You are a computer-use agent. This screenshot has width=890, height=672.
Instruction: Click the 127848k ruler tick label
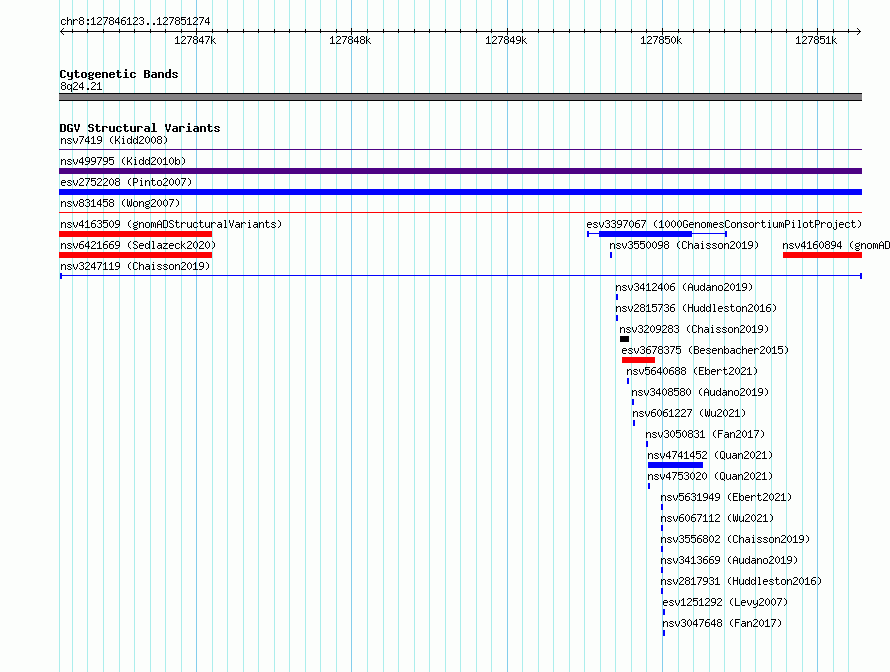pos(350,40)
